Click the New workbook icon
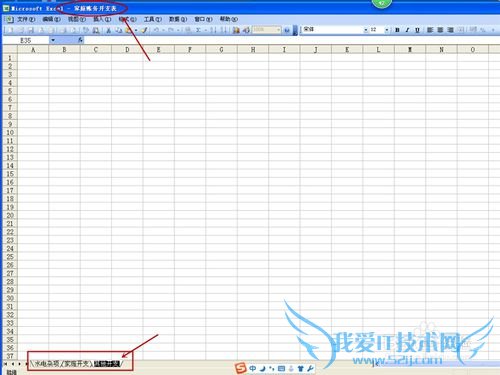The width and height of the screenshot is (500, 375). (x=10, y=30)
